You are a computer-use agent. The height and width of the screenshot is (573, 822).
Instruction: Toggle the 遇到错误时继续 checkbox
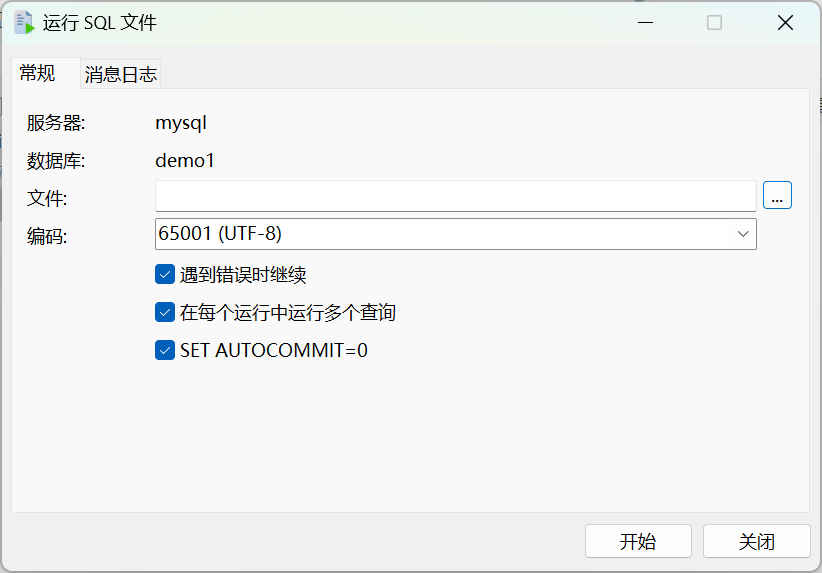tap(165, 274)
